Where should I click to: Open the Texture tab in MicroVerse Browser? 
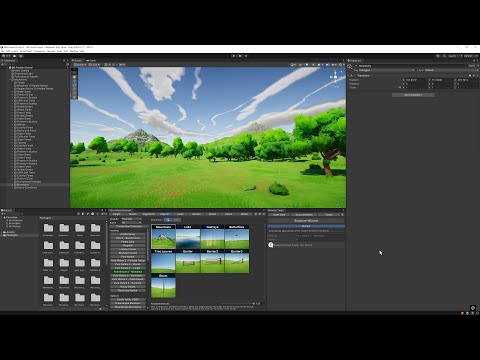point(133,214)
